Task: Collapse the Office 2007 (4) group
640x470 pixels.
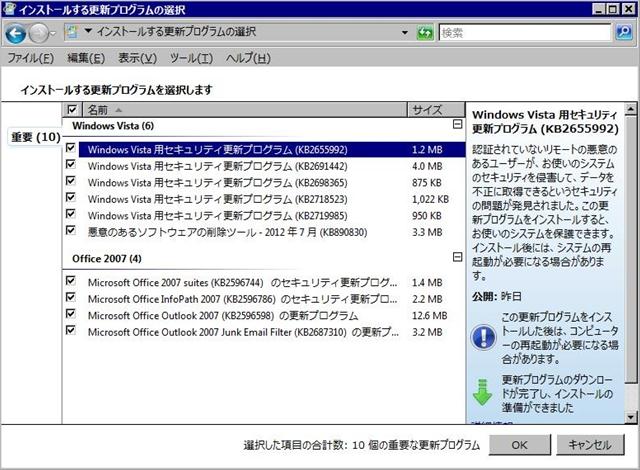Action: click(458, 257)
